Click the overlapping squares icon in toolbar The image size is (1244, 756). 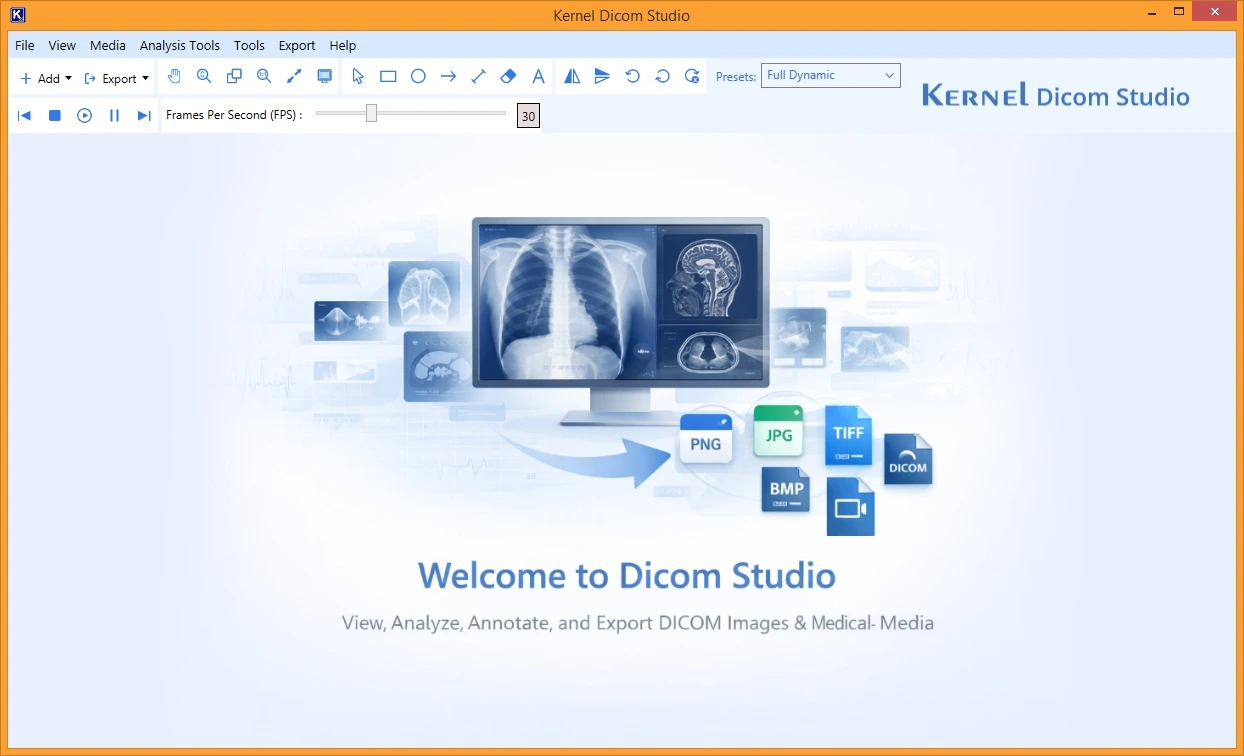pyautogui.click(x=234, y=76)
